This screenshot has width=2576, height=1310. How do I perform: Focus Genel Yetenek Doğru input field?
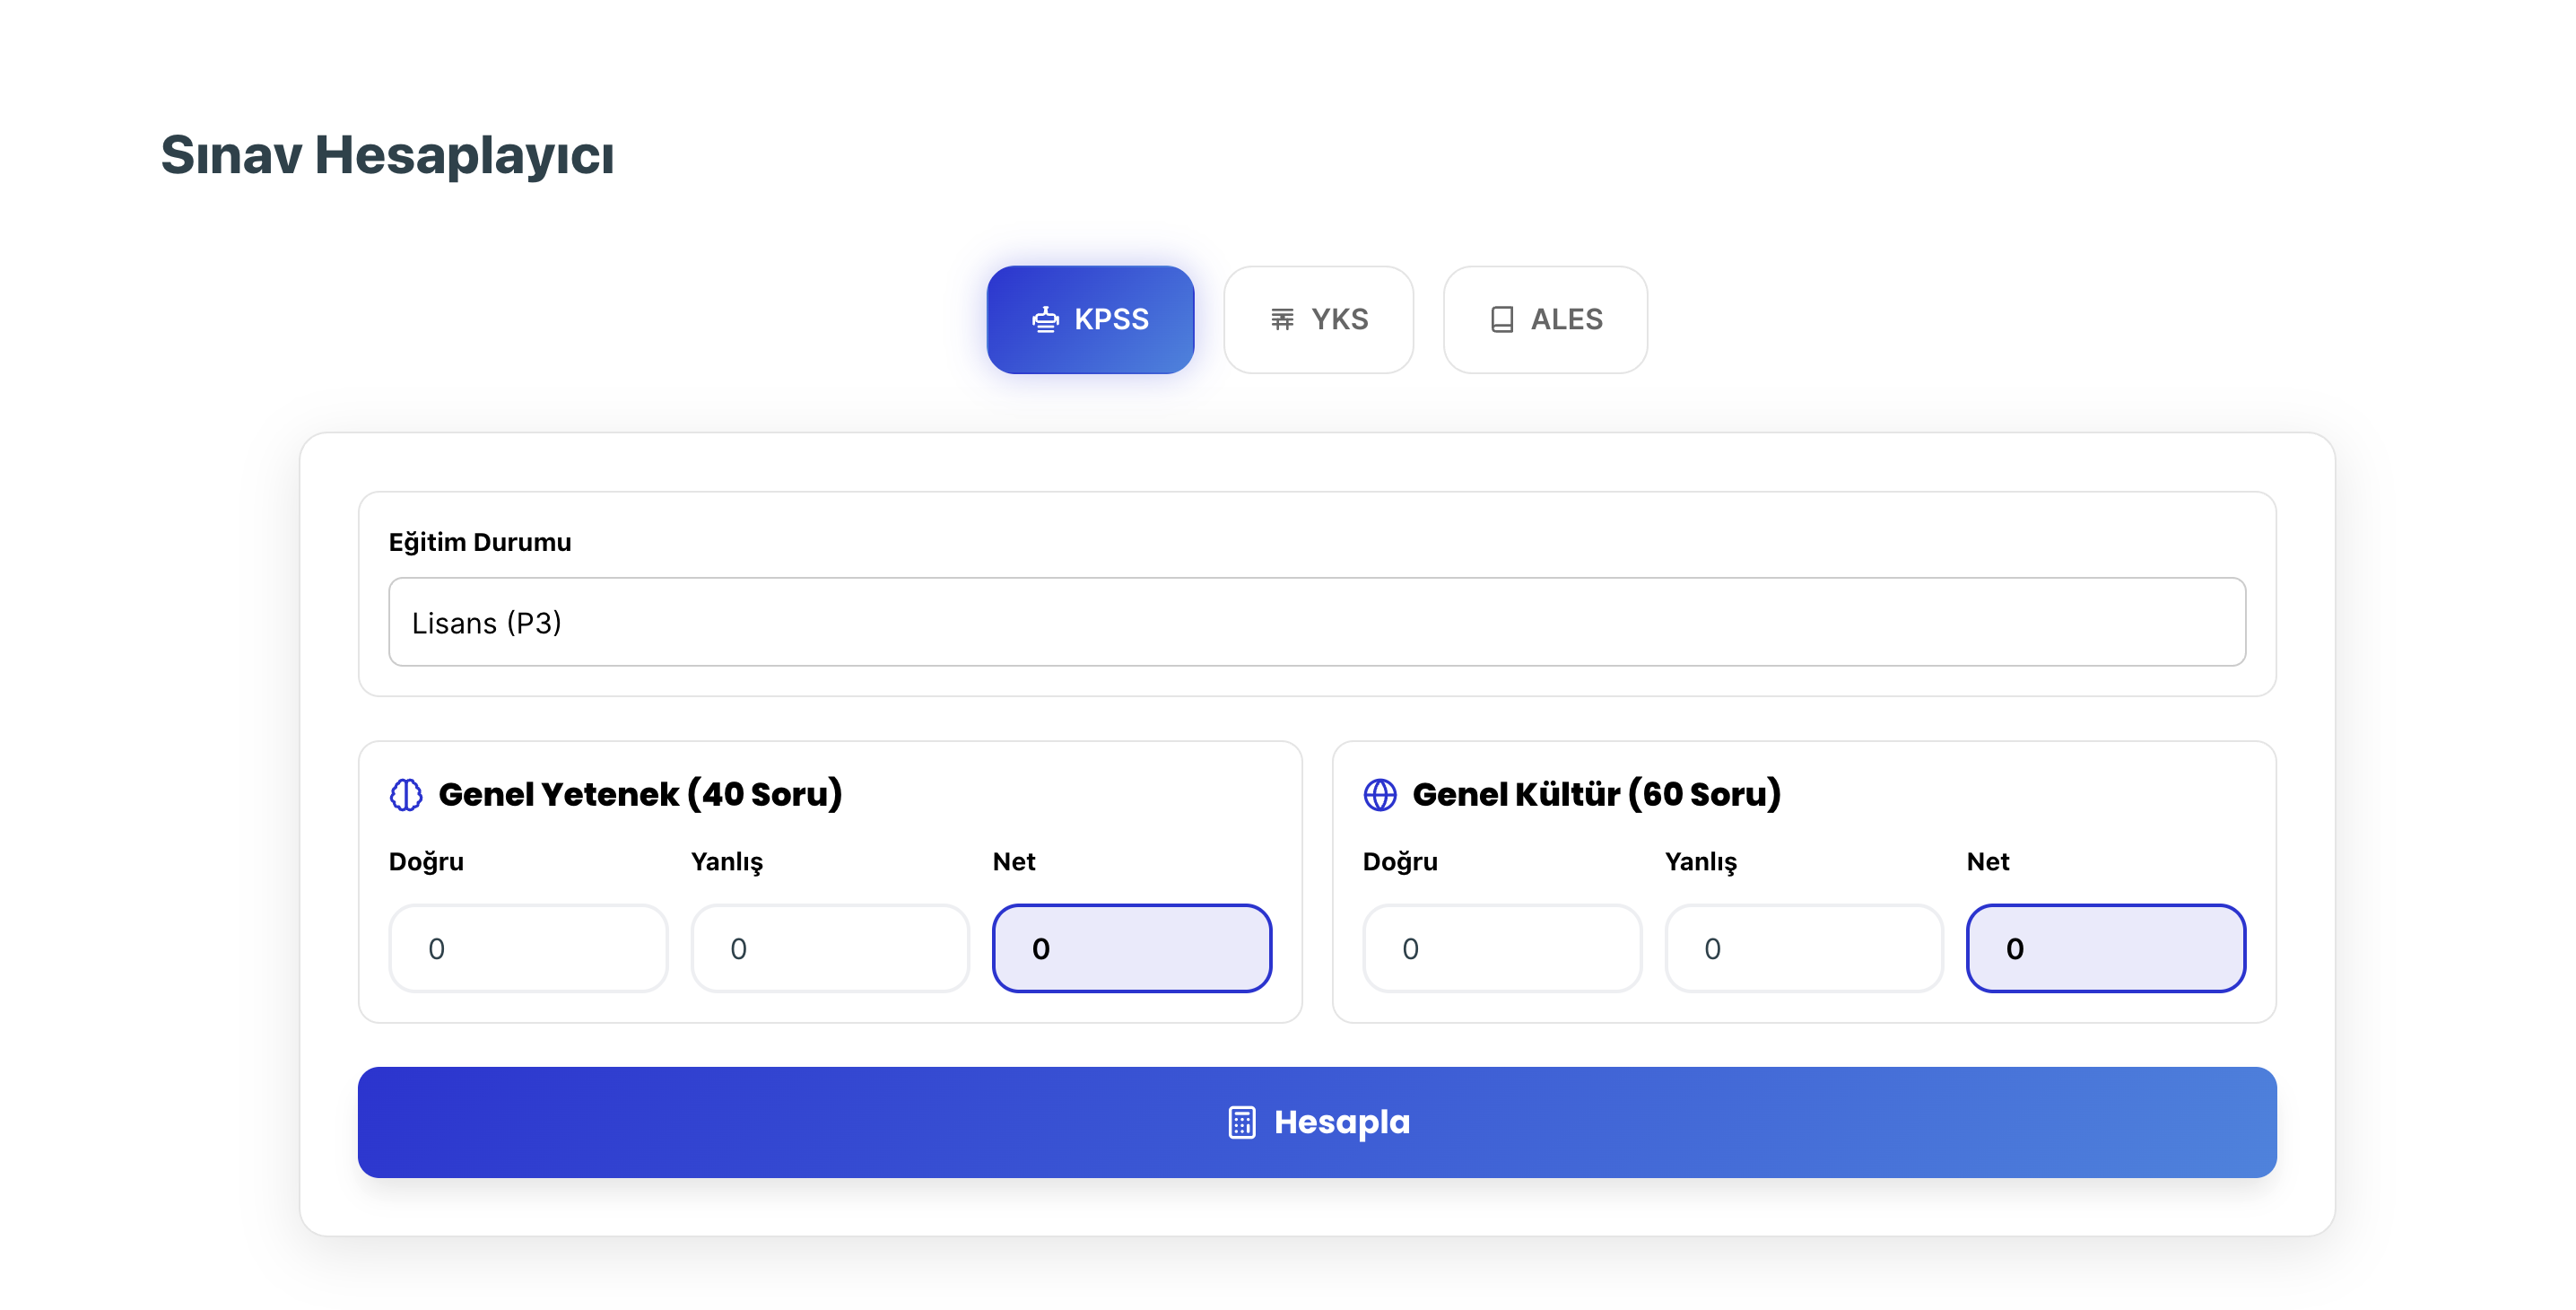(528, 948)
